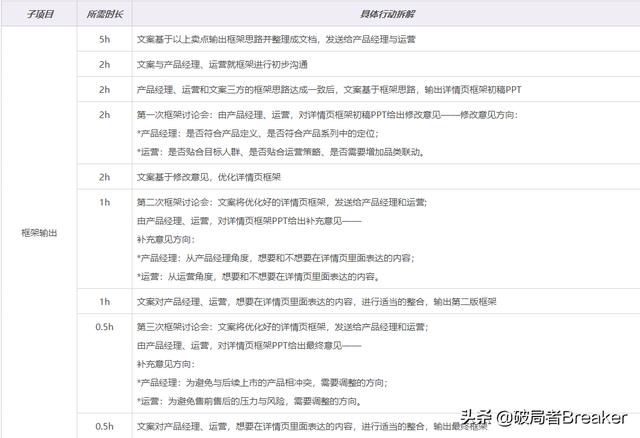Click line 为避免售前售后的压力与风险
This screenshot has height=438, width=640.
click(x=249, y=402)
